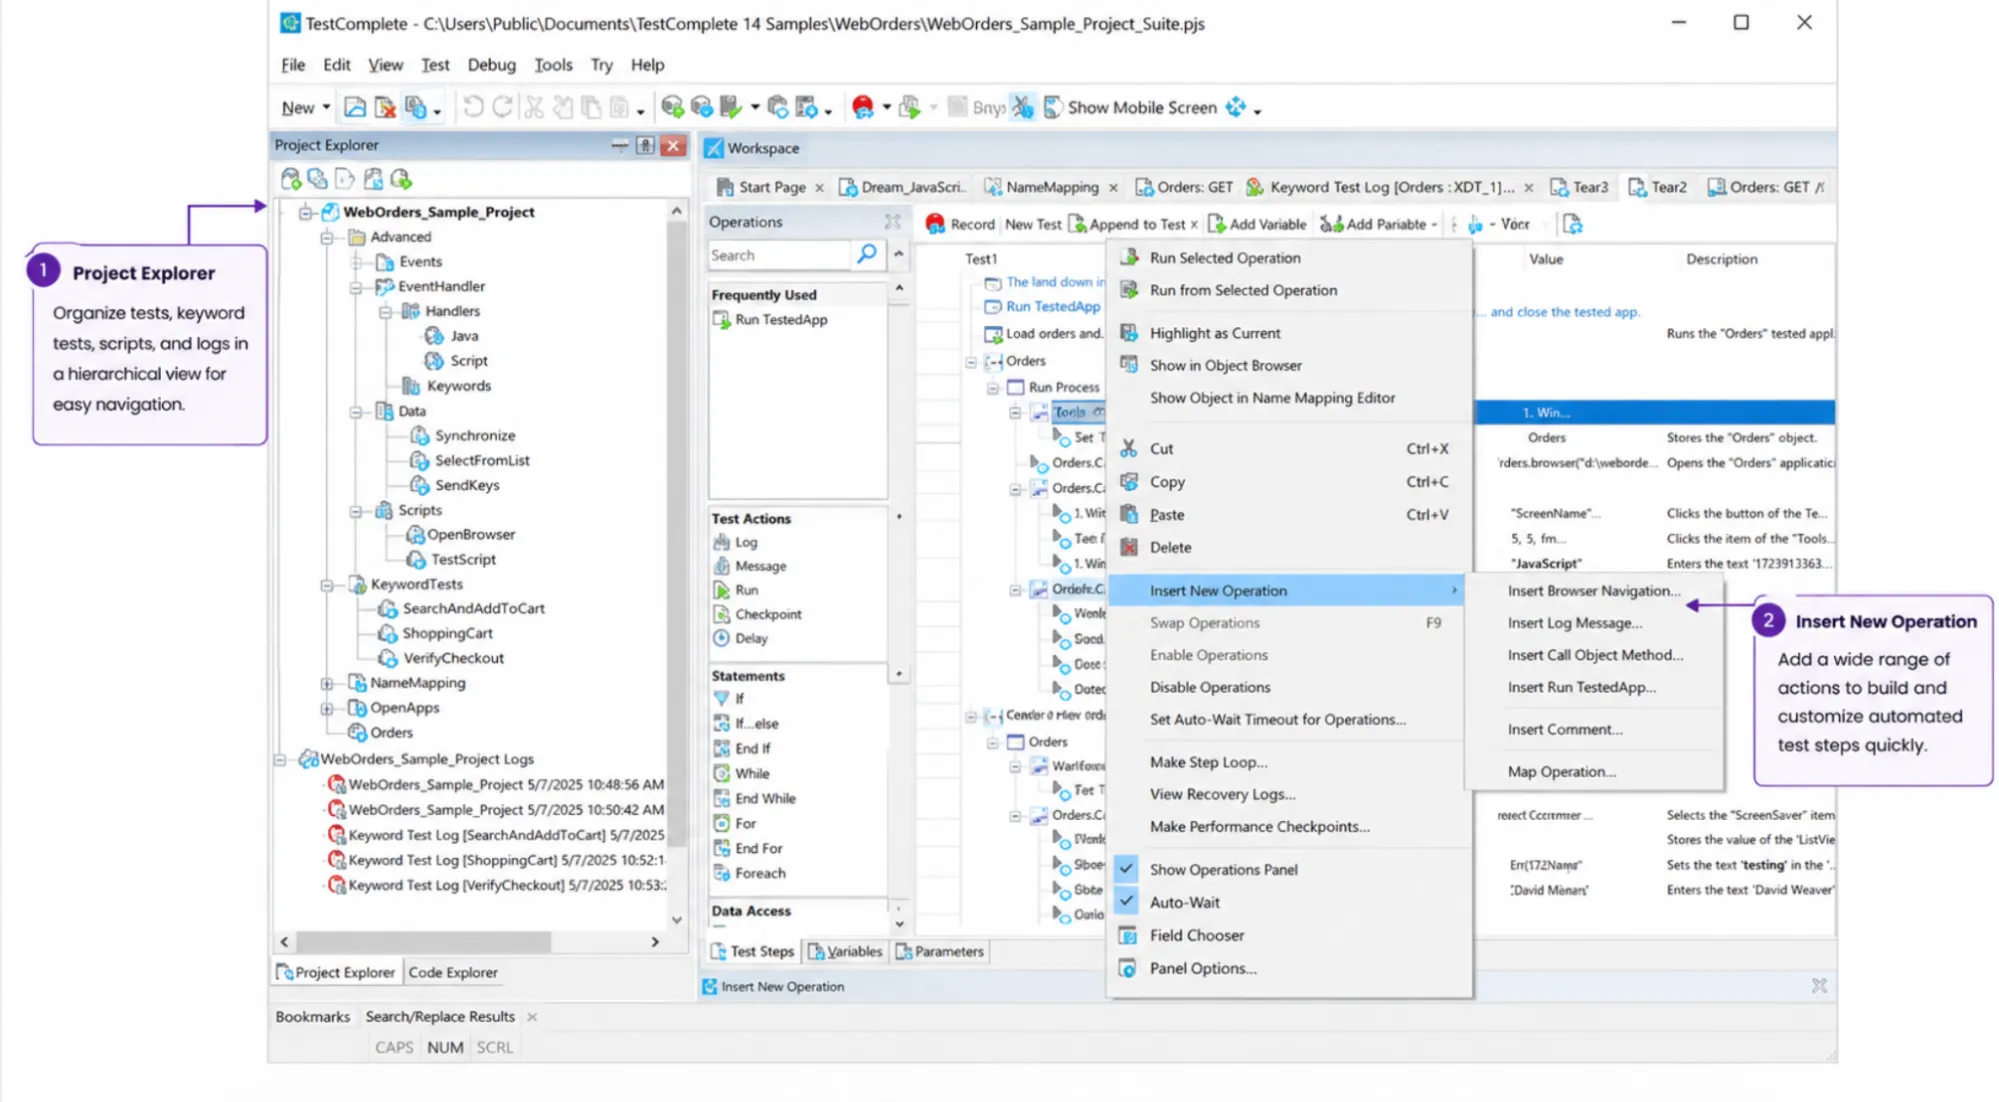Expand the NameMapping tree node
The width and height of the screenshot is (1999, 1102).
[327, 683]
